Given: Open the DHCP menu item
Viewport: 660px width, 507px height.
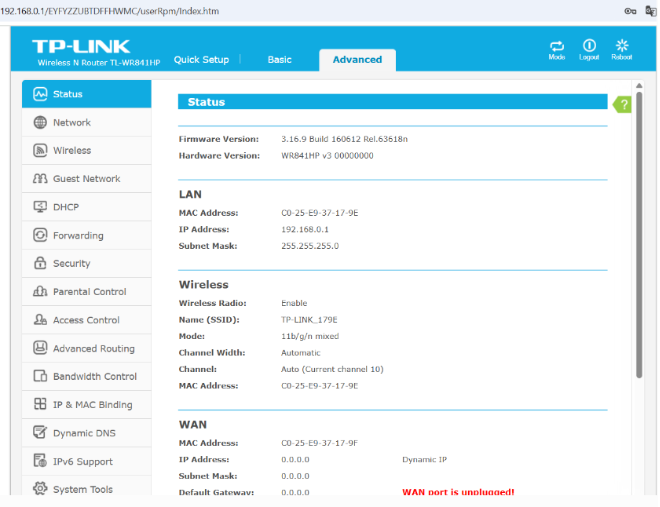Looking at the screenshot, I should [66, 207].
